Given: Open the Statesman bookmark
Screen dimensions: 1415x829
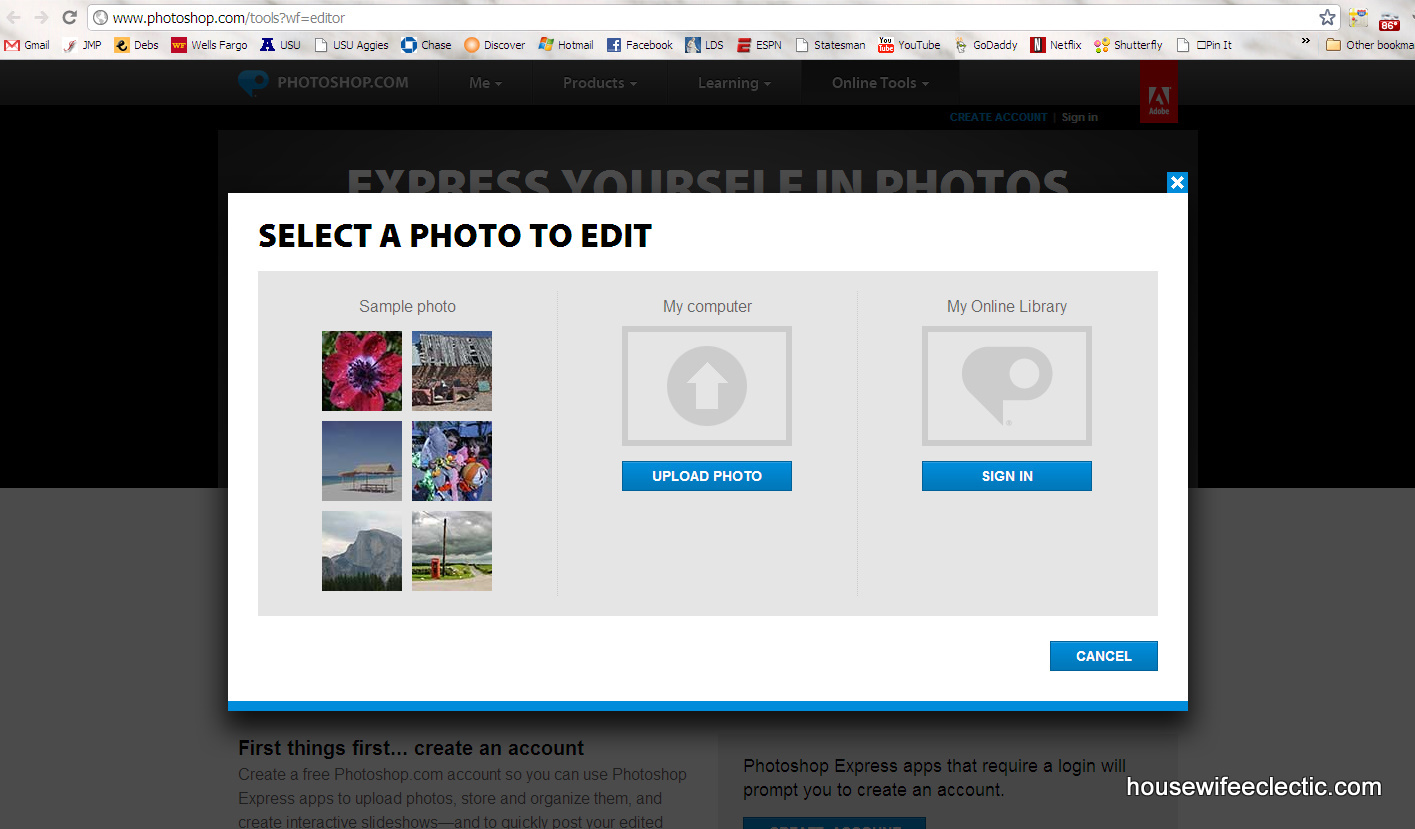Looking at the screenshot, I should 830,45.
